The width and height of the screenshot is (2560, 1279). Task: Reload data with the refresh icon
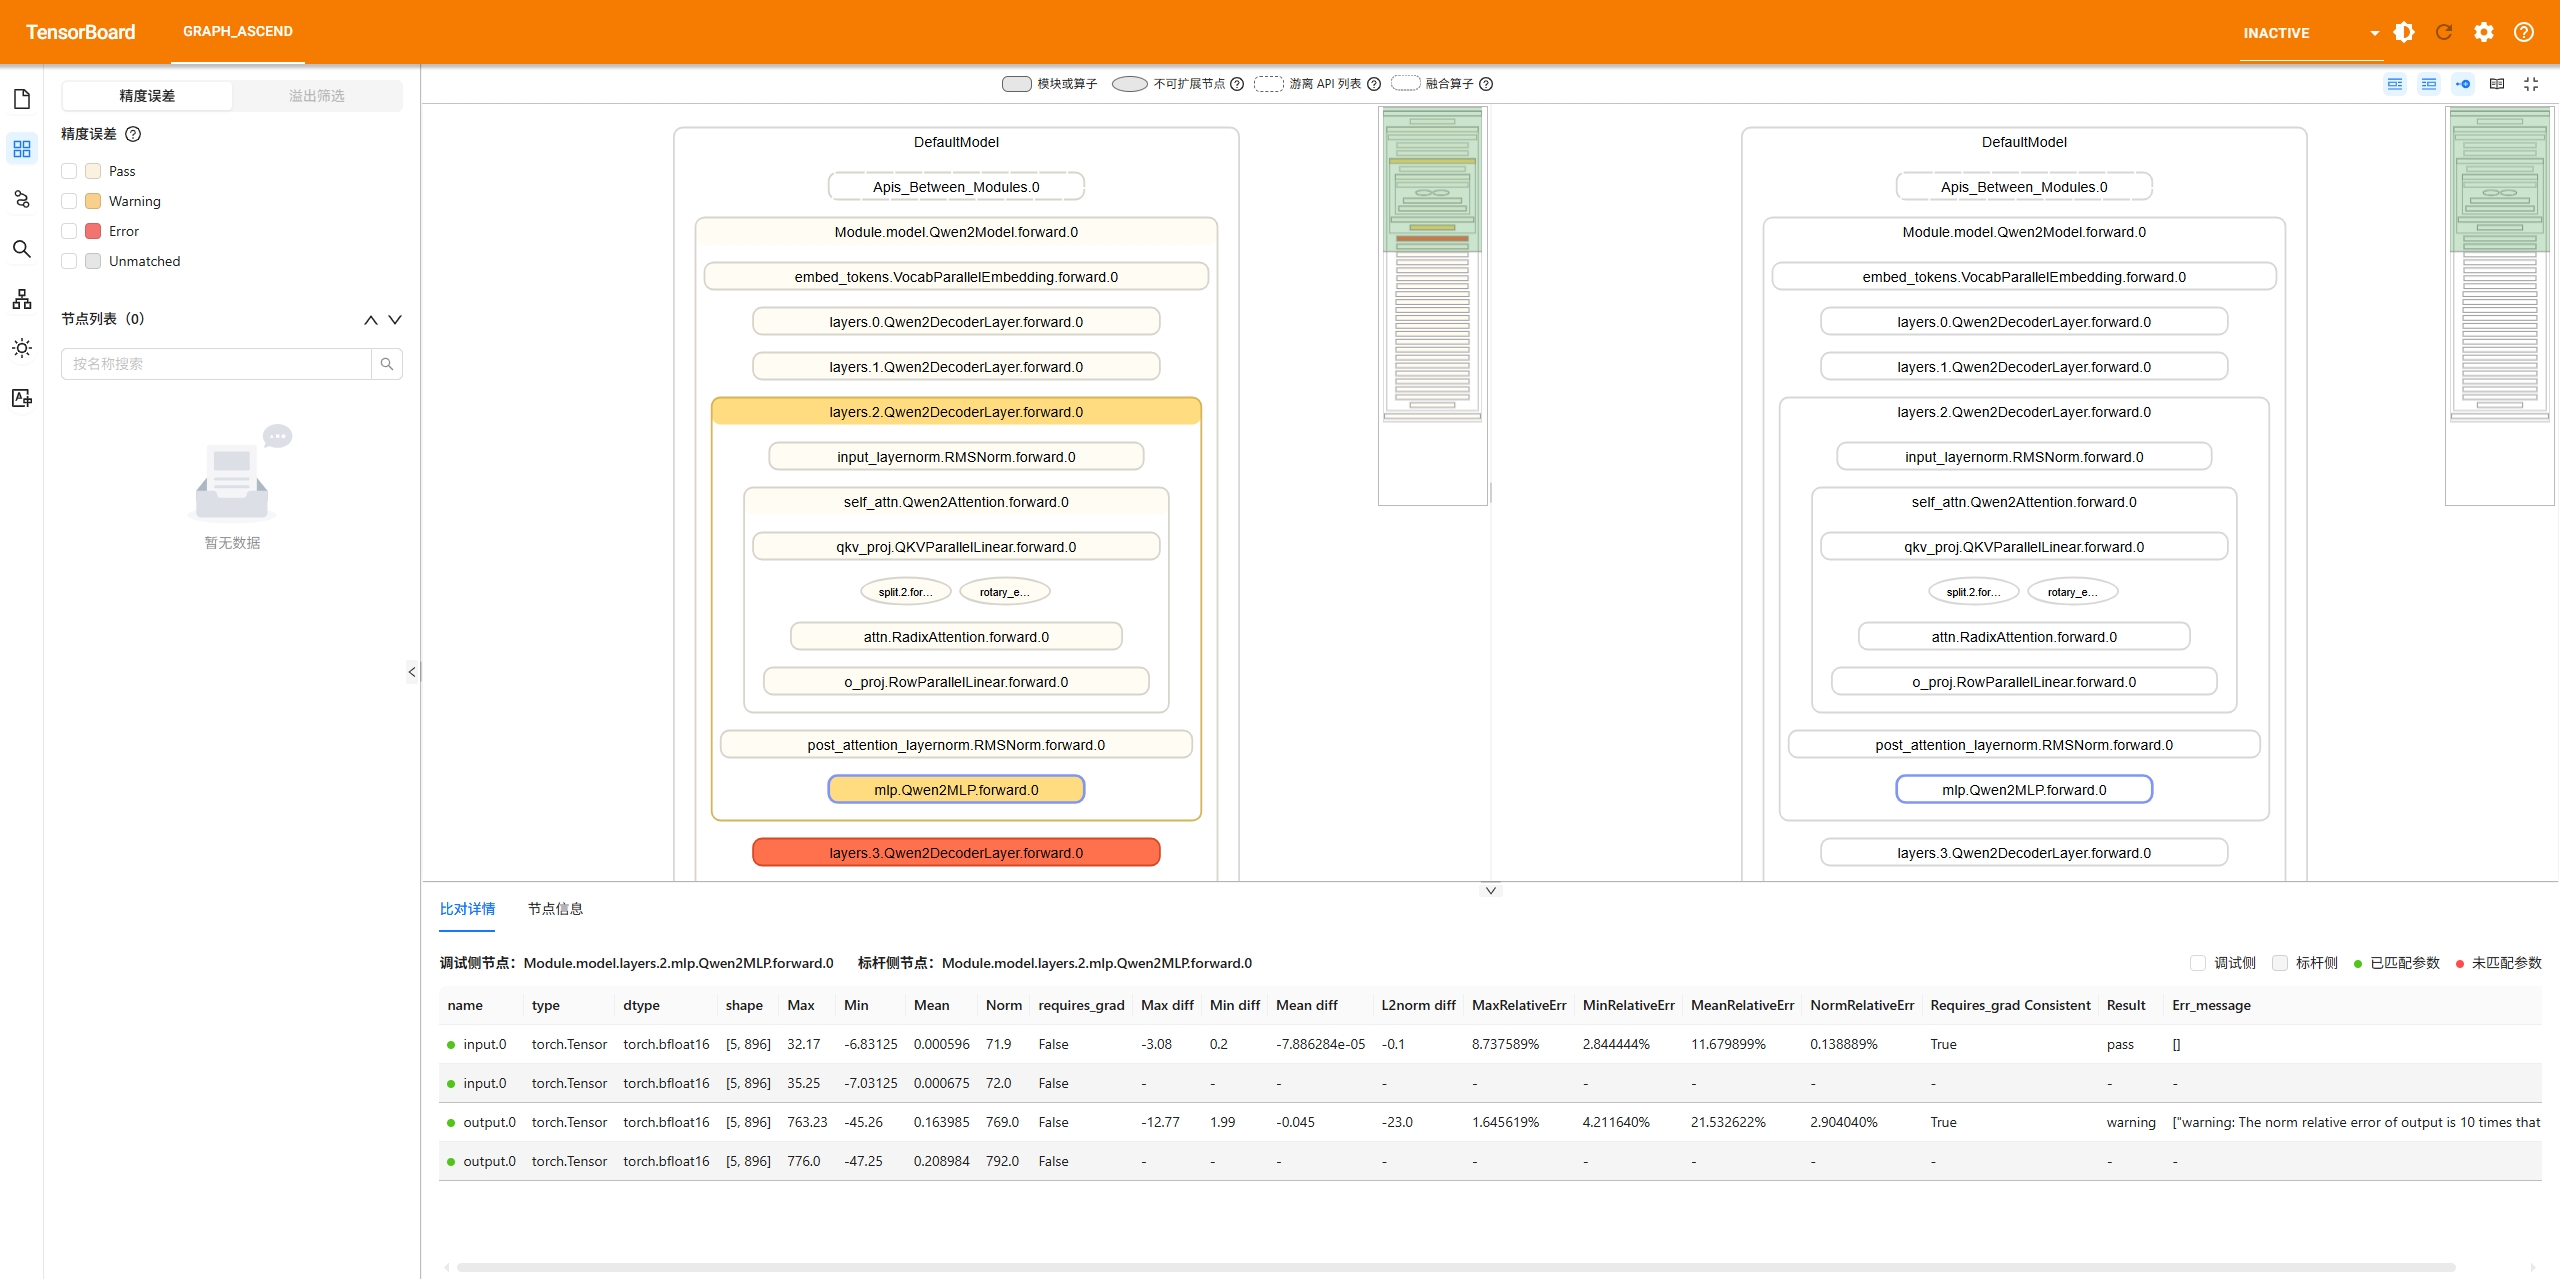[2444, 32]
